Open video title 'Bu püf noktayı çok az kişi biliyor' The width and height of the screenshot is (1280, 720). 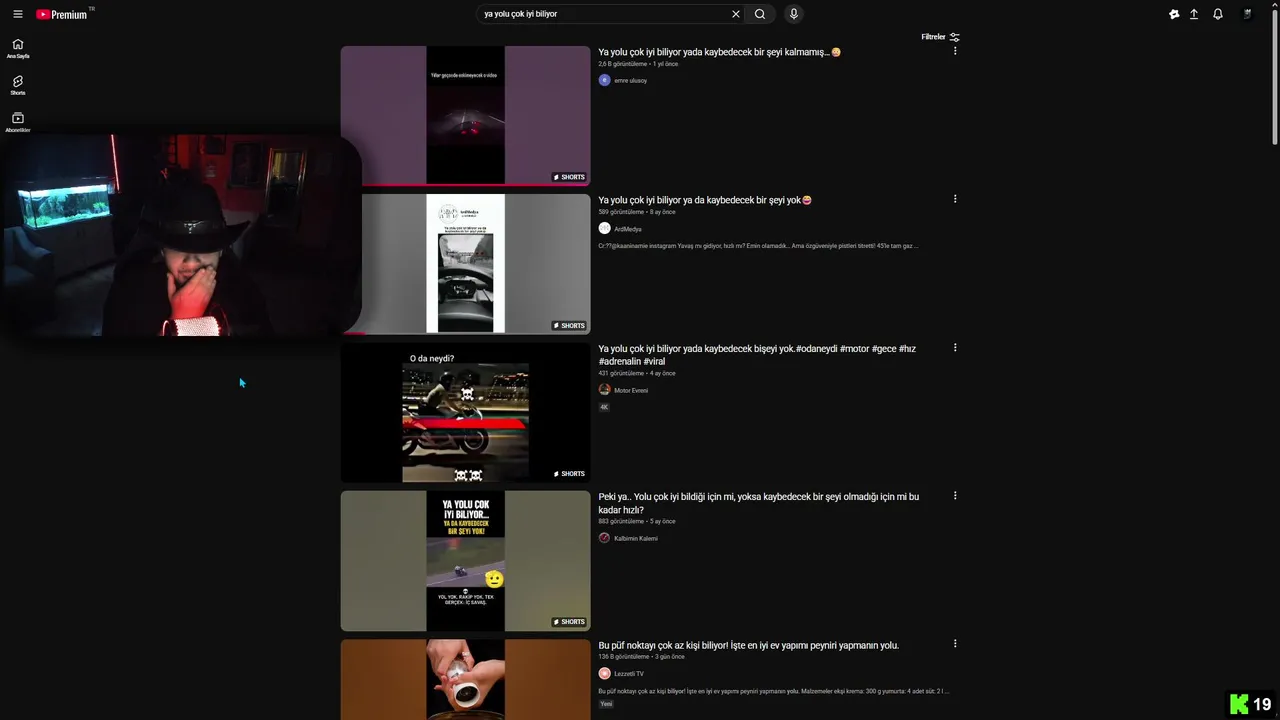[x=748, y=646]
